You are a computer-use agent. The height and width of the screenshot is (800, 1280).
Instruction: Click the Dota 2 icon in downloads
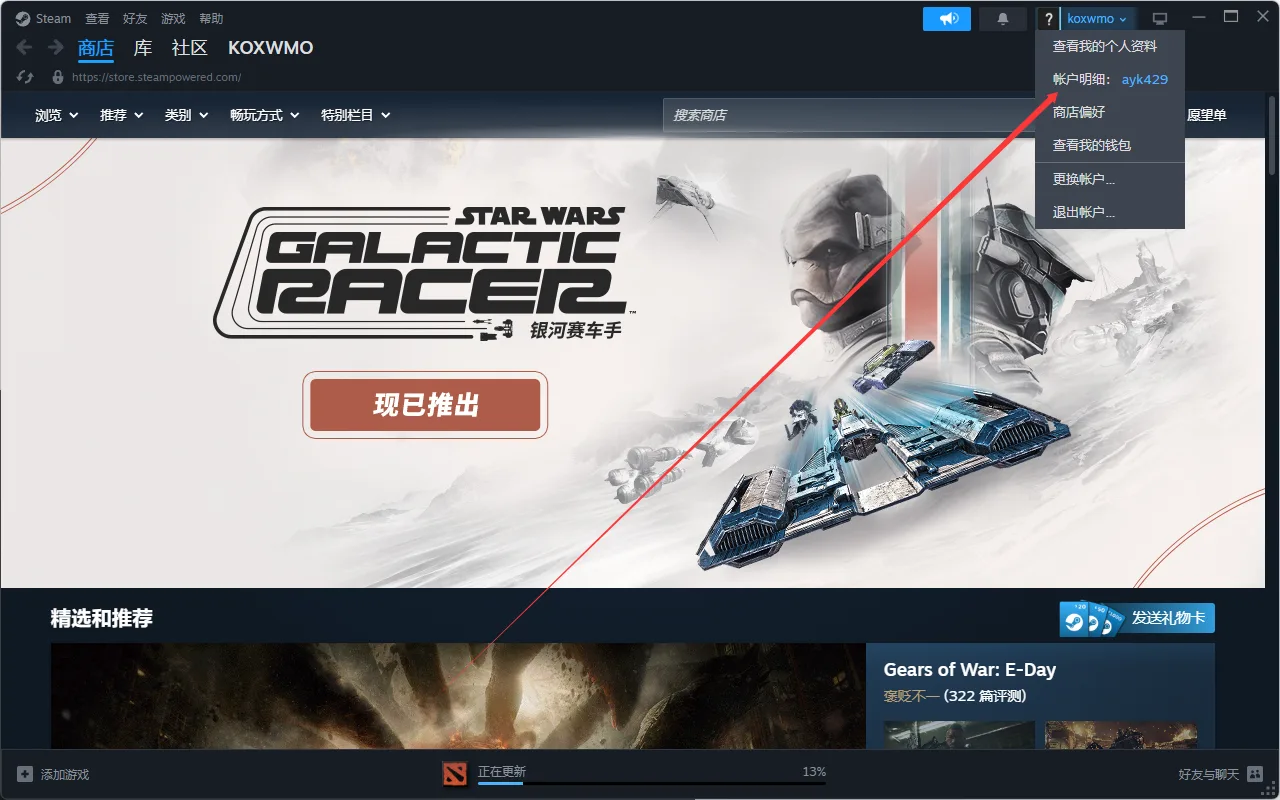(456, 773)
